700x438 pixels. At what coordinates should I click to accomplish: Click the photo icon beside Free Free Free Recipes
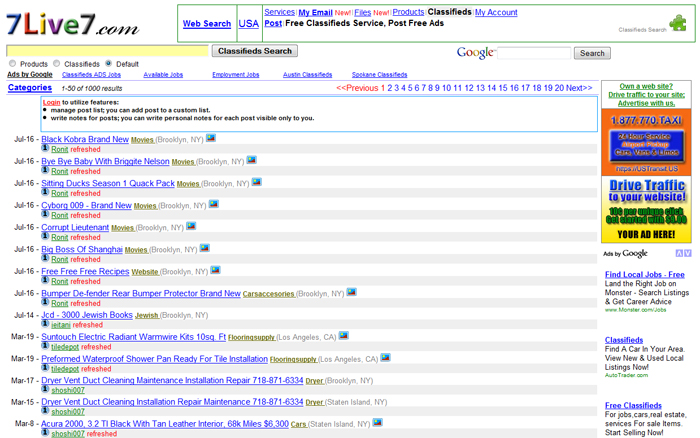click(x=216, y=270)
